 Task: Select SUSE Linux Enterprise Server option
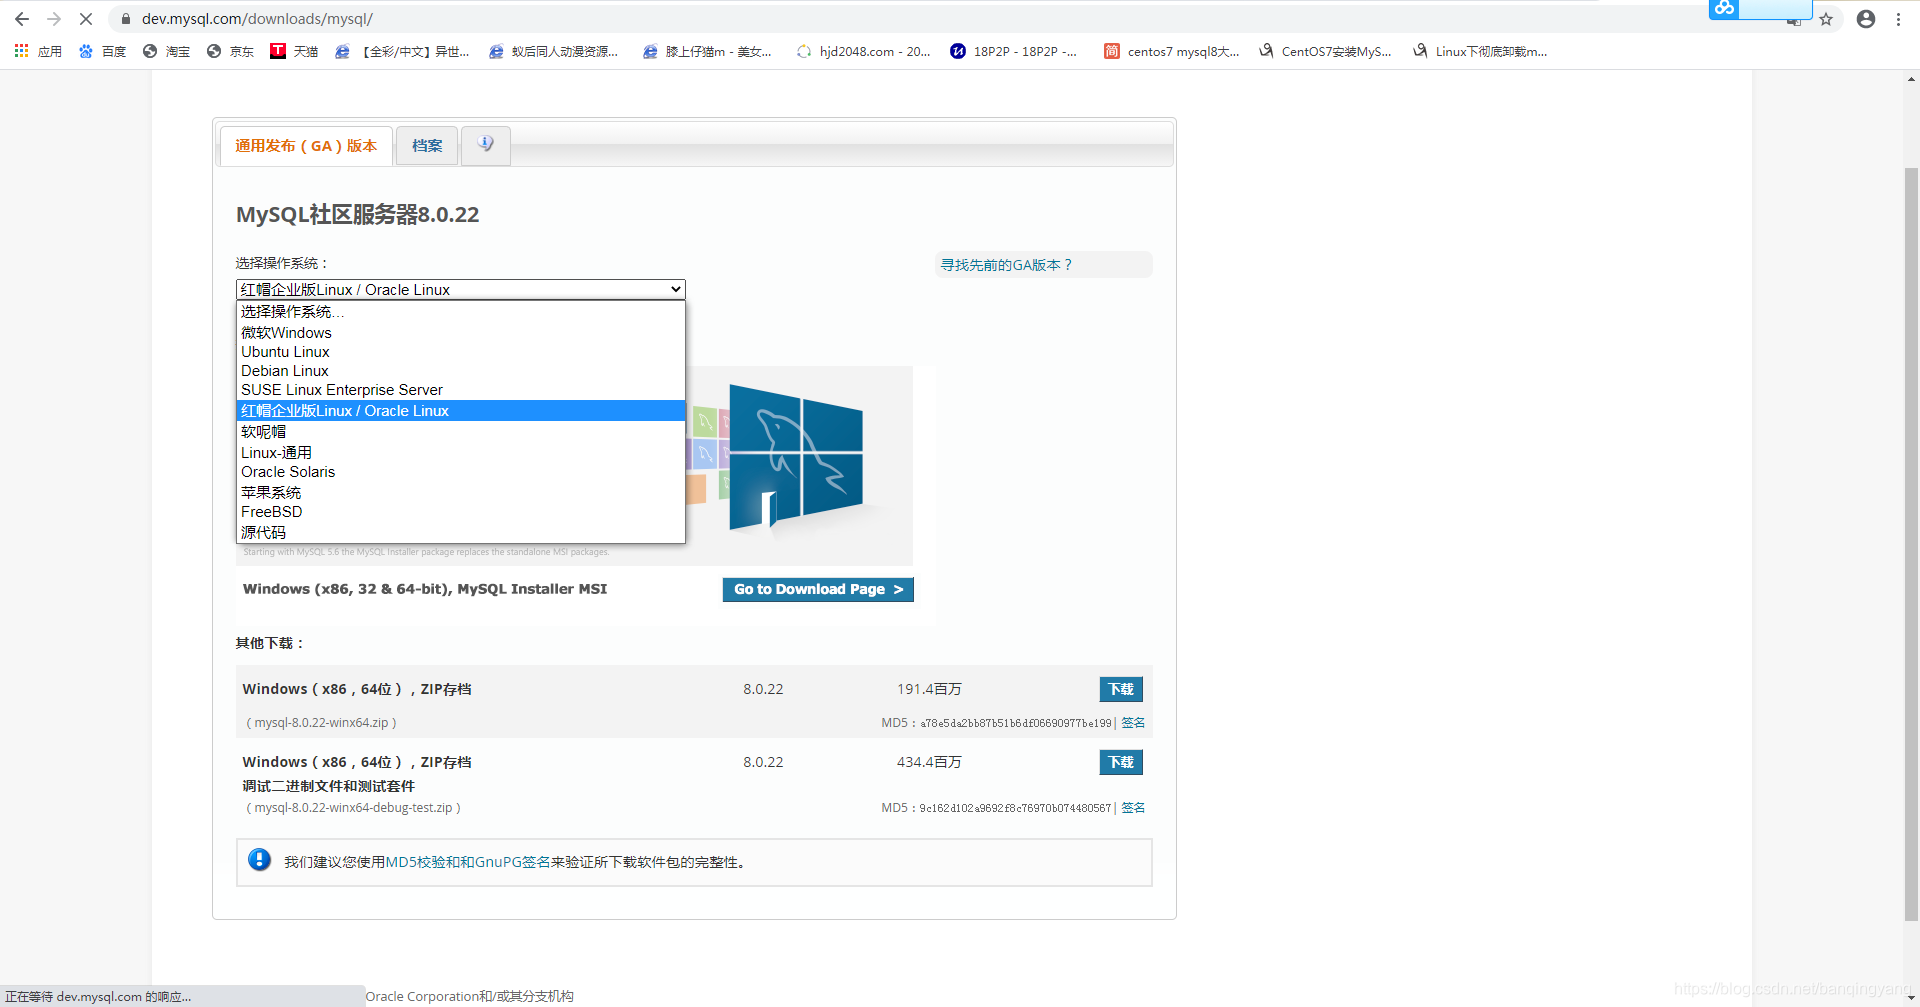[x=461, y=390]
